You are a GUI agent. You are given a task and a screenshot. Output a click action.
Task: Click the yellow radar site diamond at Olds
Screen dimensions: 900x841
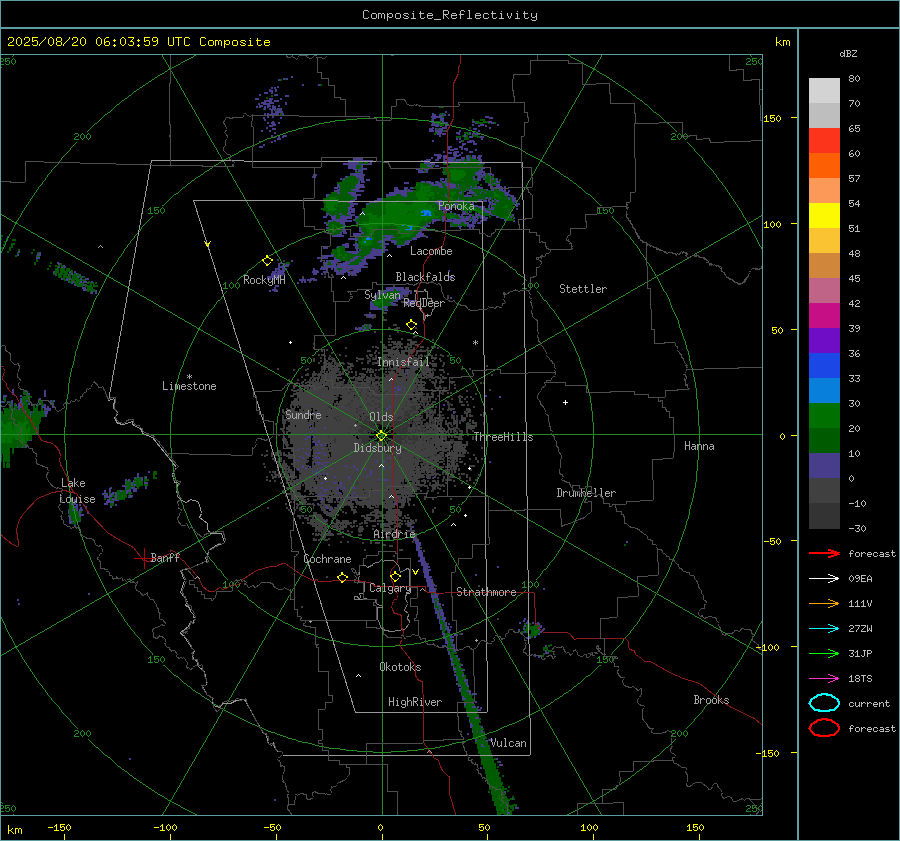pos(381,436)
